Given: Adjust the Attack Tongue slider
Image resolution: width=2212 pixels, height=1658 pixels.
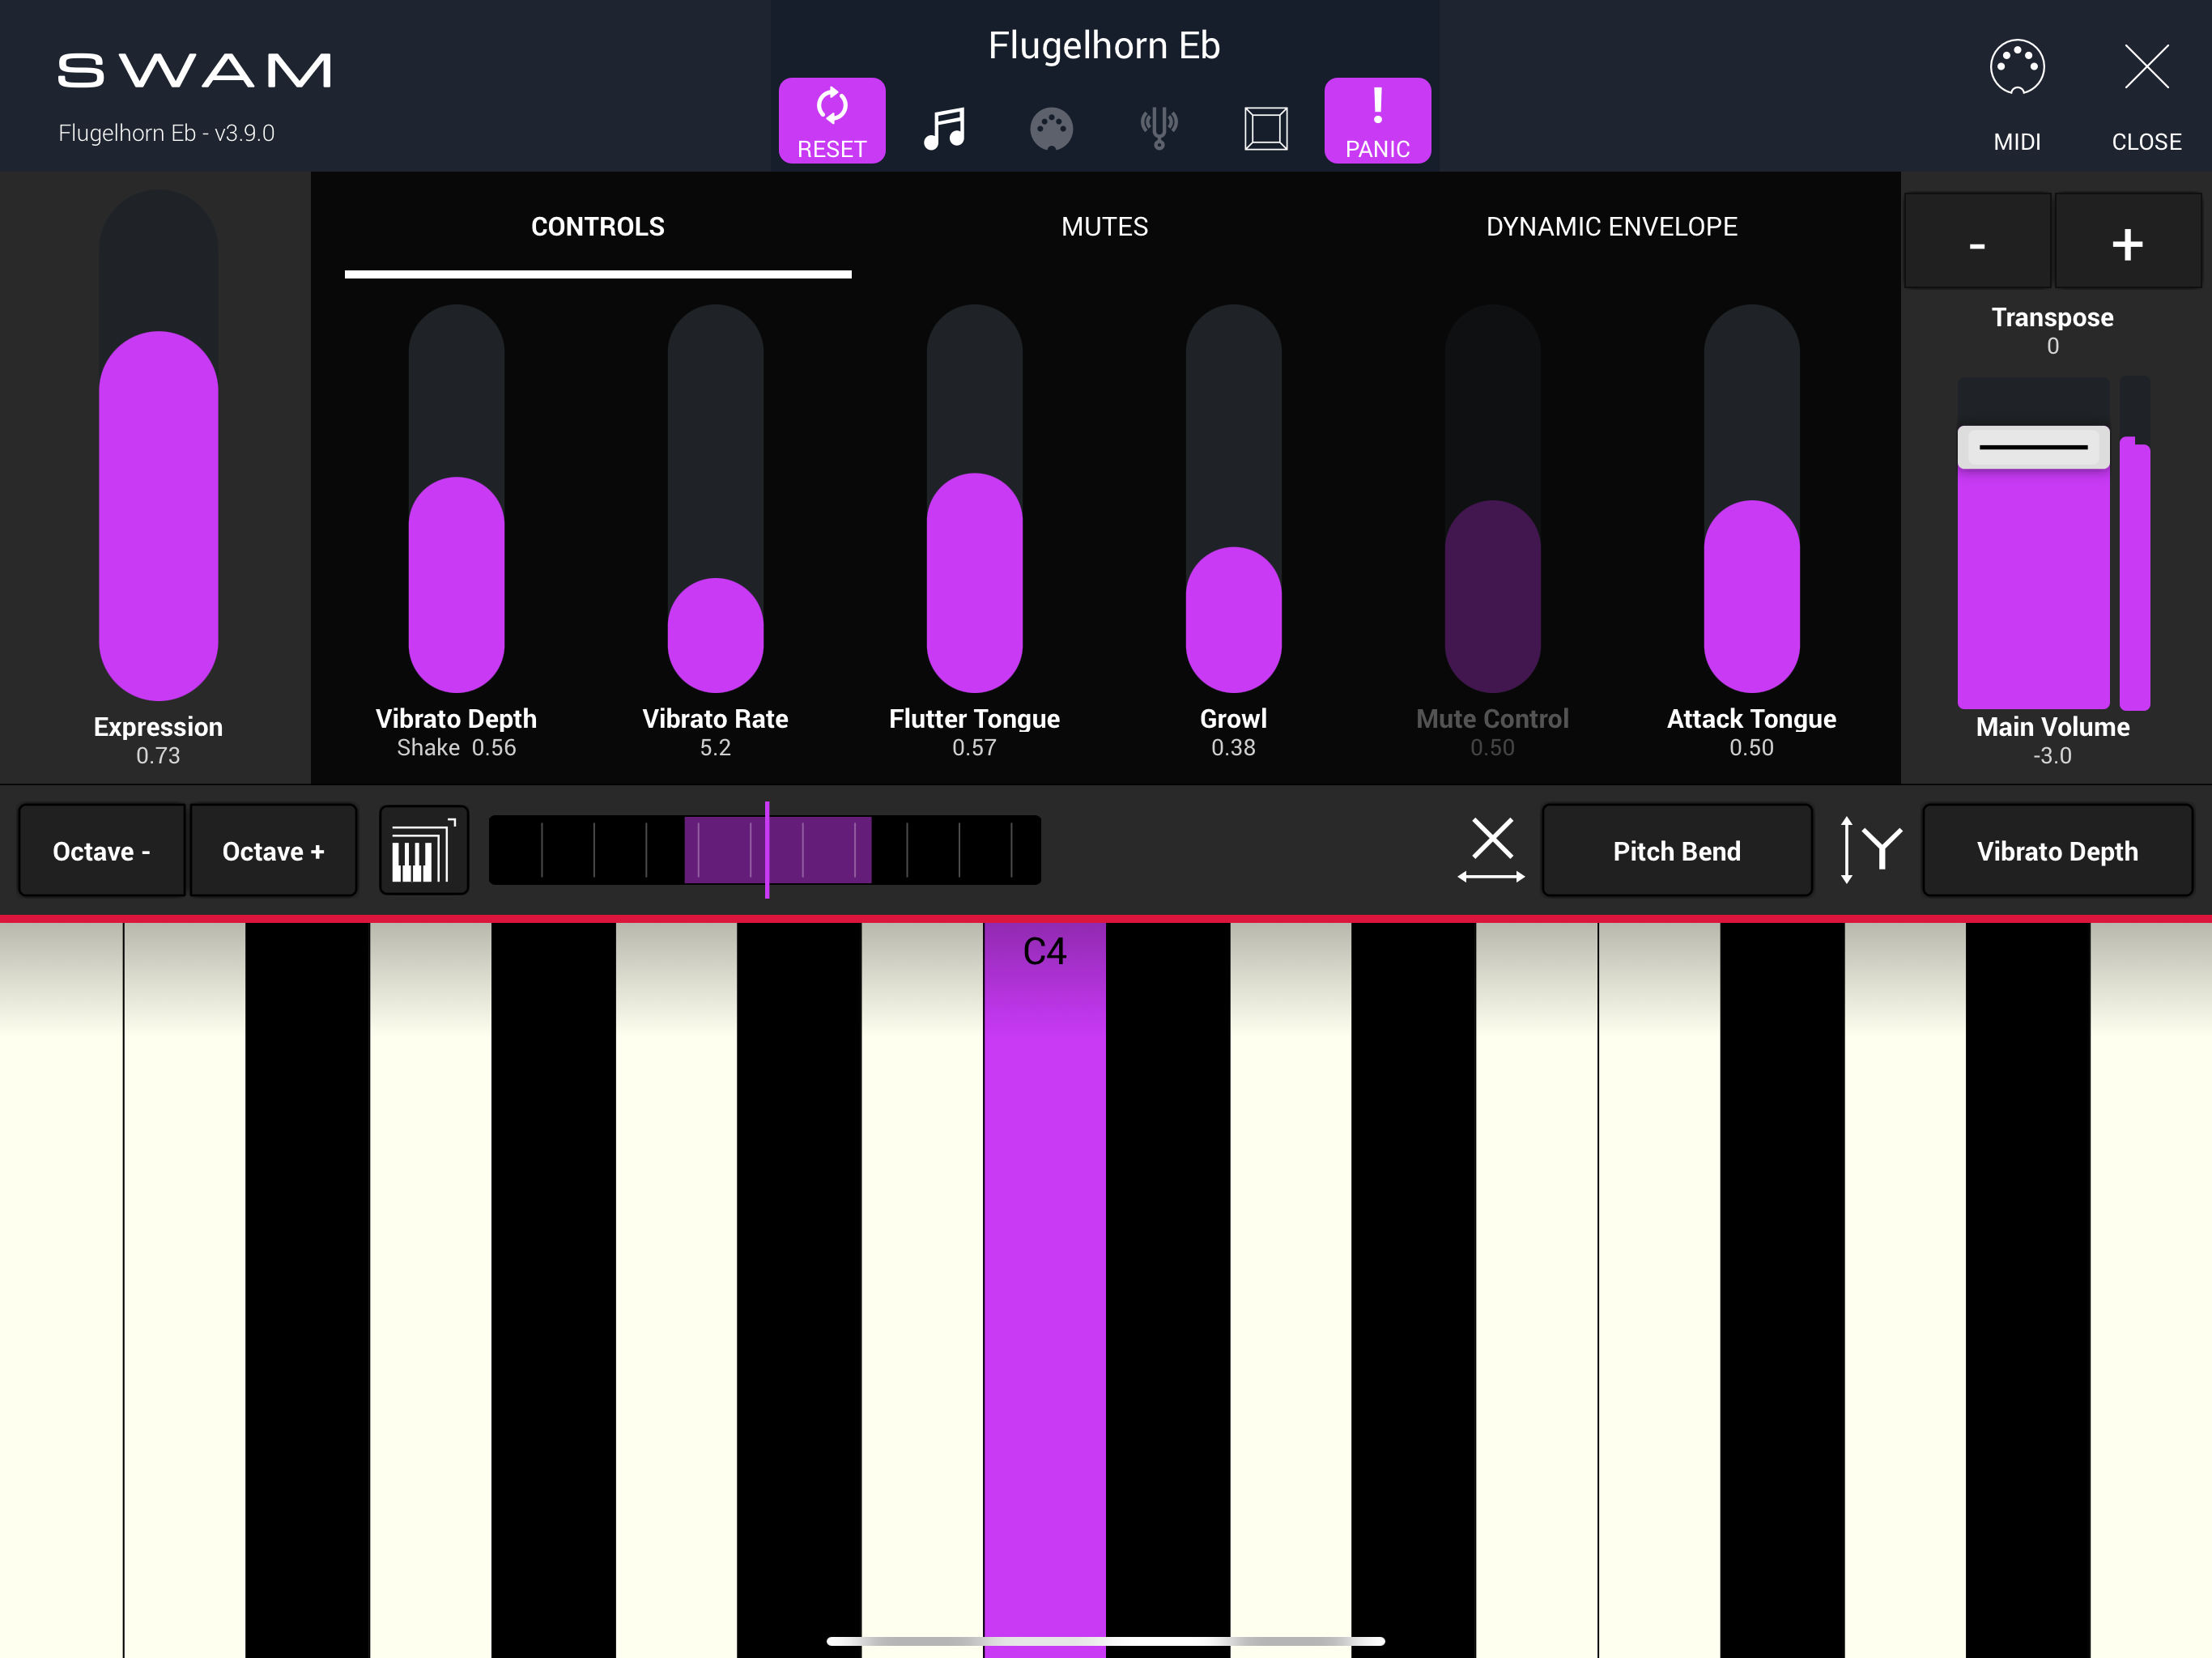Looking at the screenshot, I should tap(1751, 498).
